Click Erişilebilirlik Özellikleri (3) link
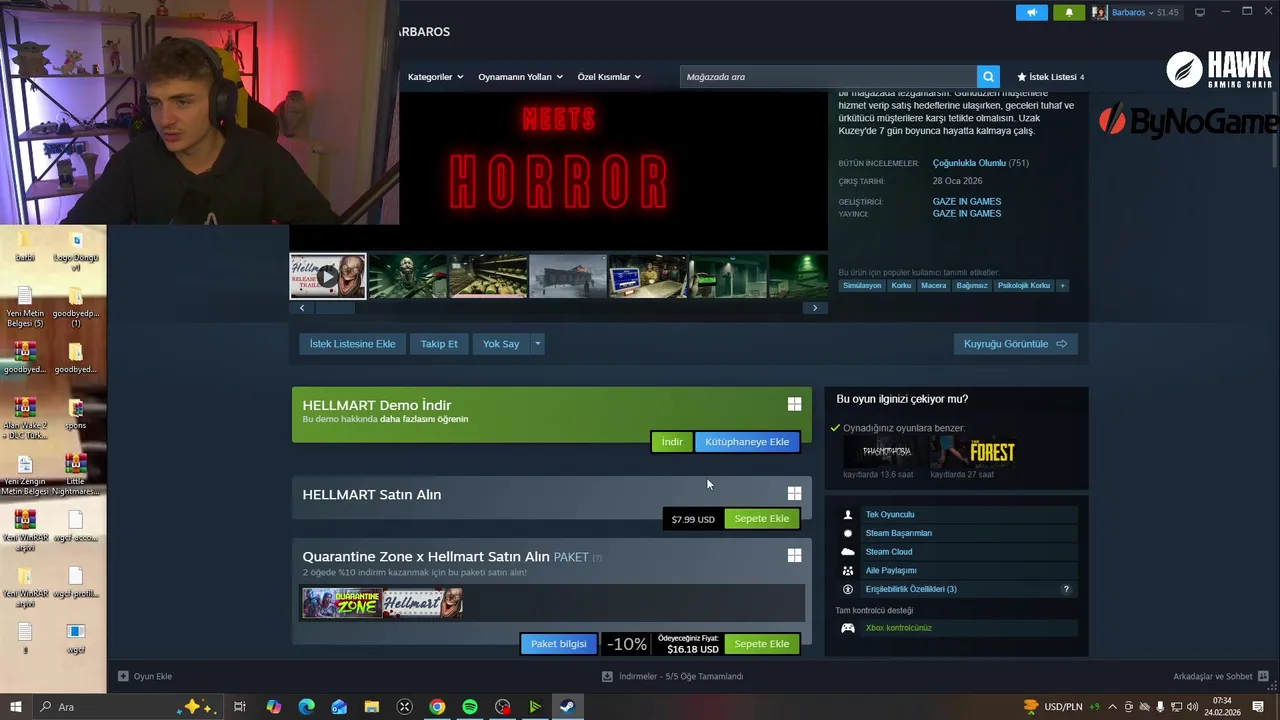Image resolution: width=1280 pixels, height=720 pixels. click(911, 589)
